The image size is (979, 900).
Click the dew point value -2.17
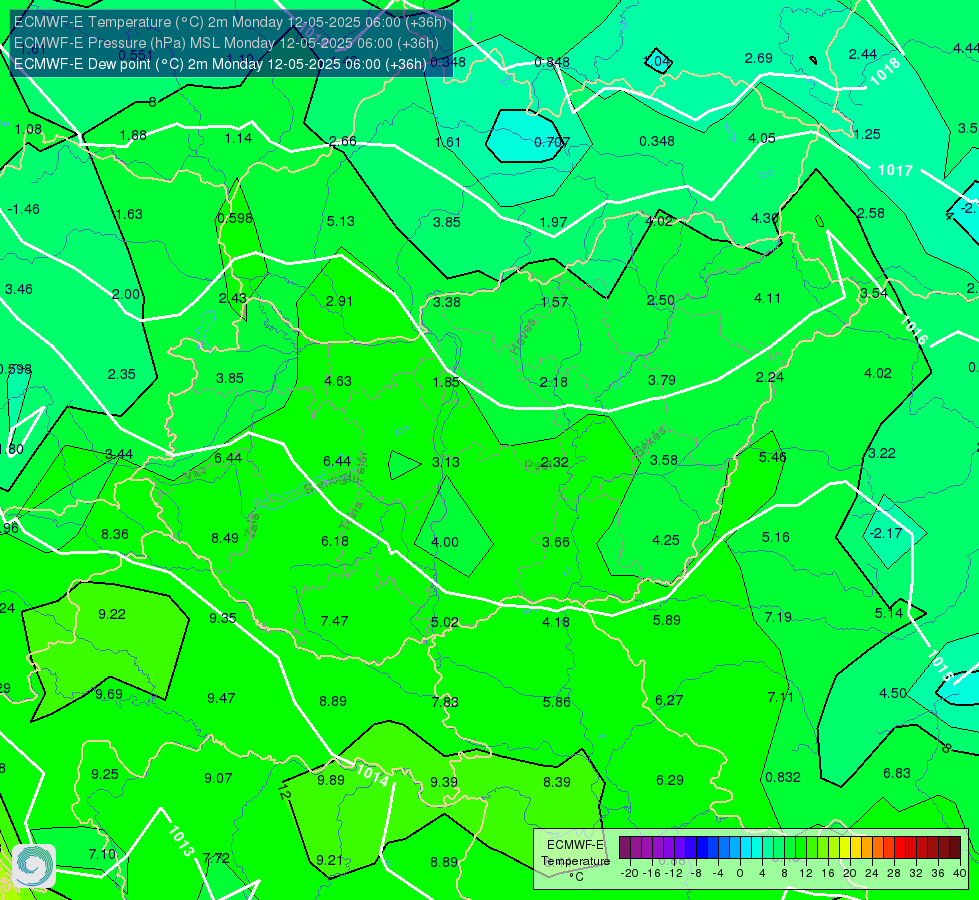[x=886, y=533]
